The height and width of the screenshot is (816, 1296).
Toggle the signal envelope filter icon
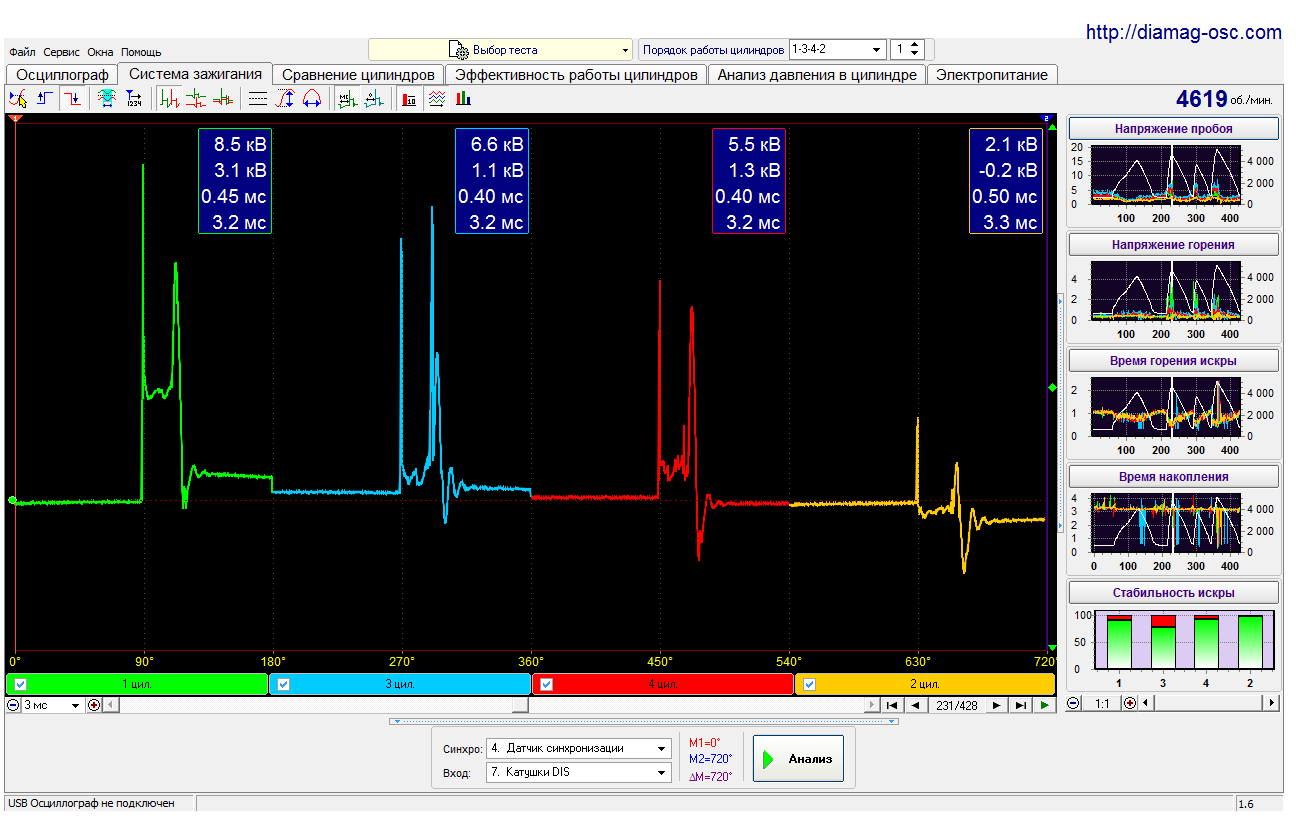click(107, 98)
